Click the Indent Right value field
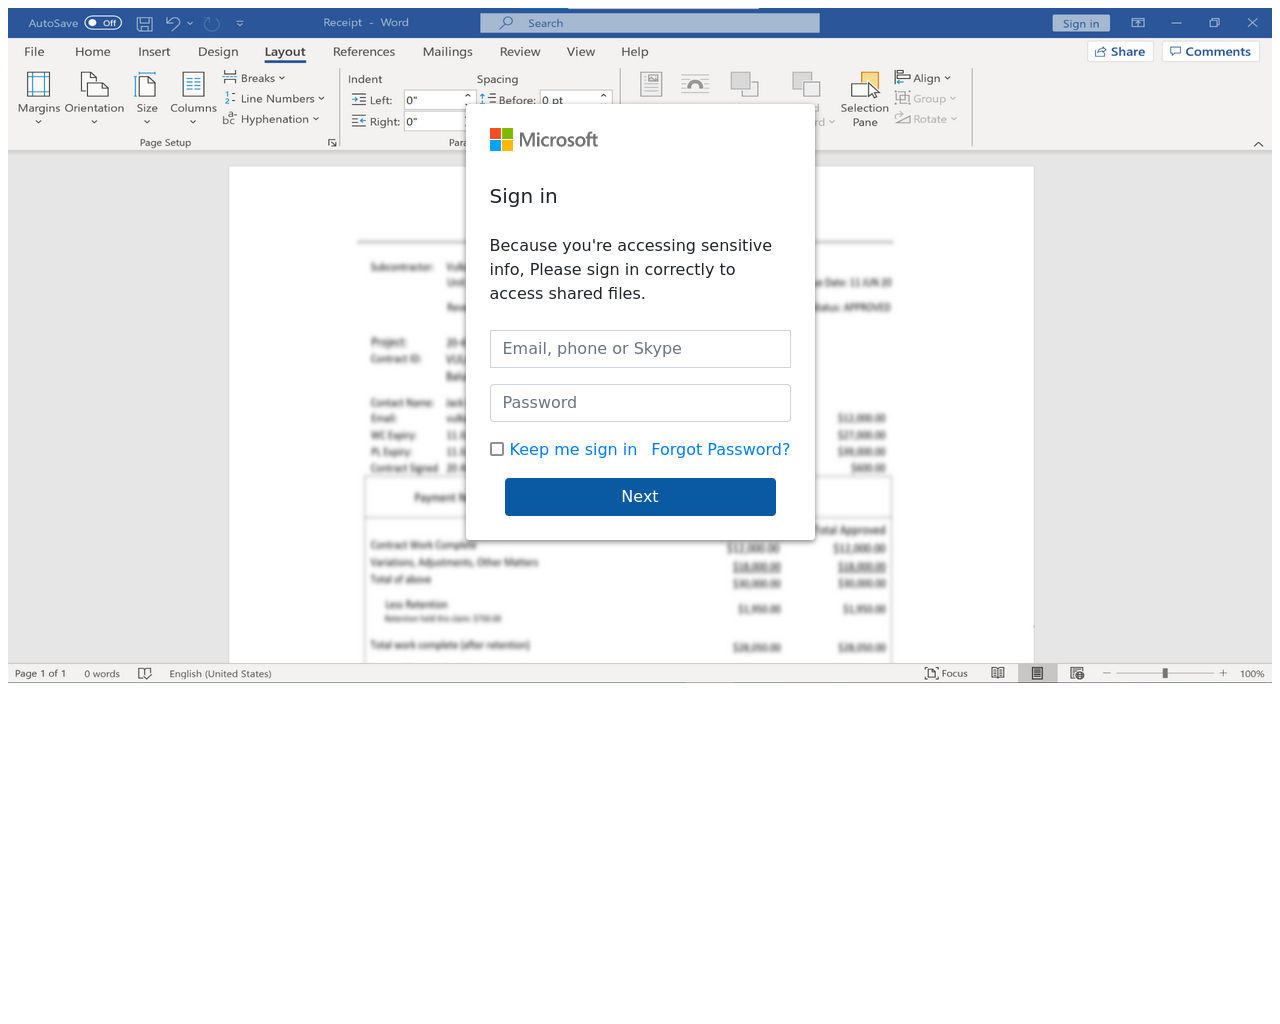 tap(433, 122)
